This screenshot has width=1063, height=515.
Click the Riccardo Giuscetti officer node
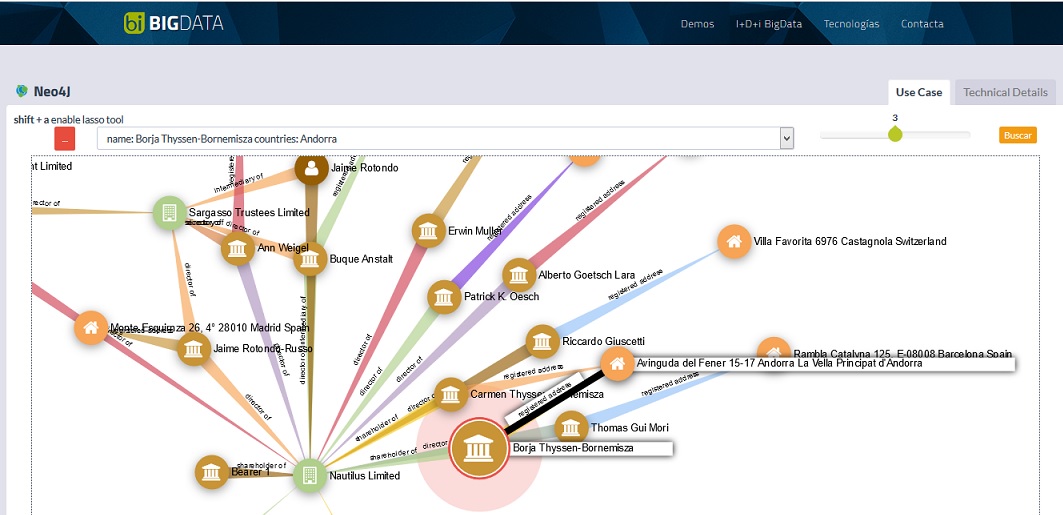[542, 342]
